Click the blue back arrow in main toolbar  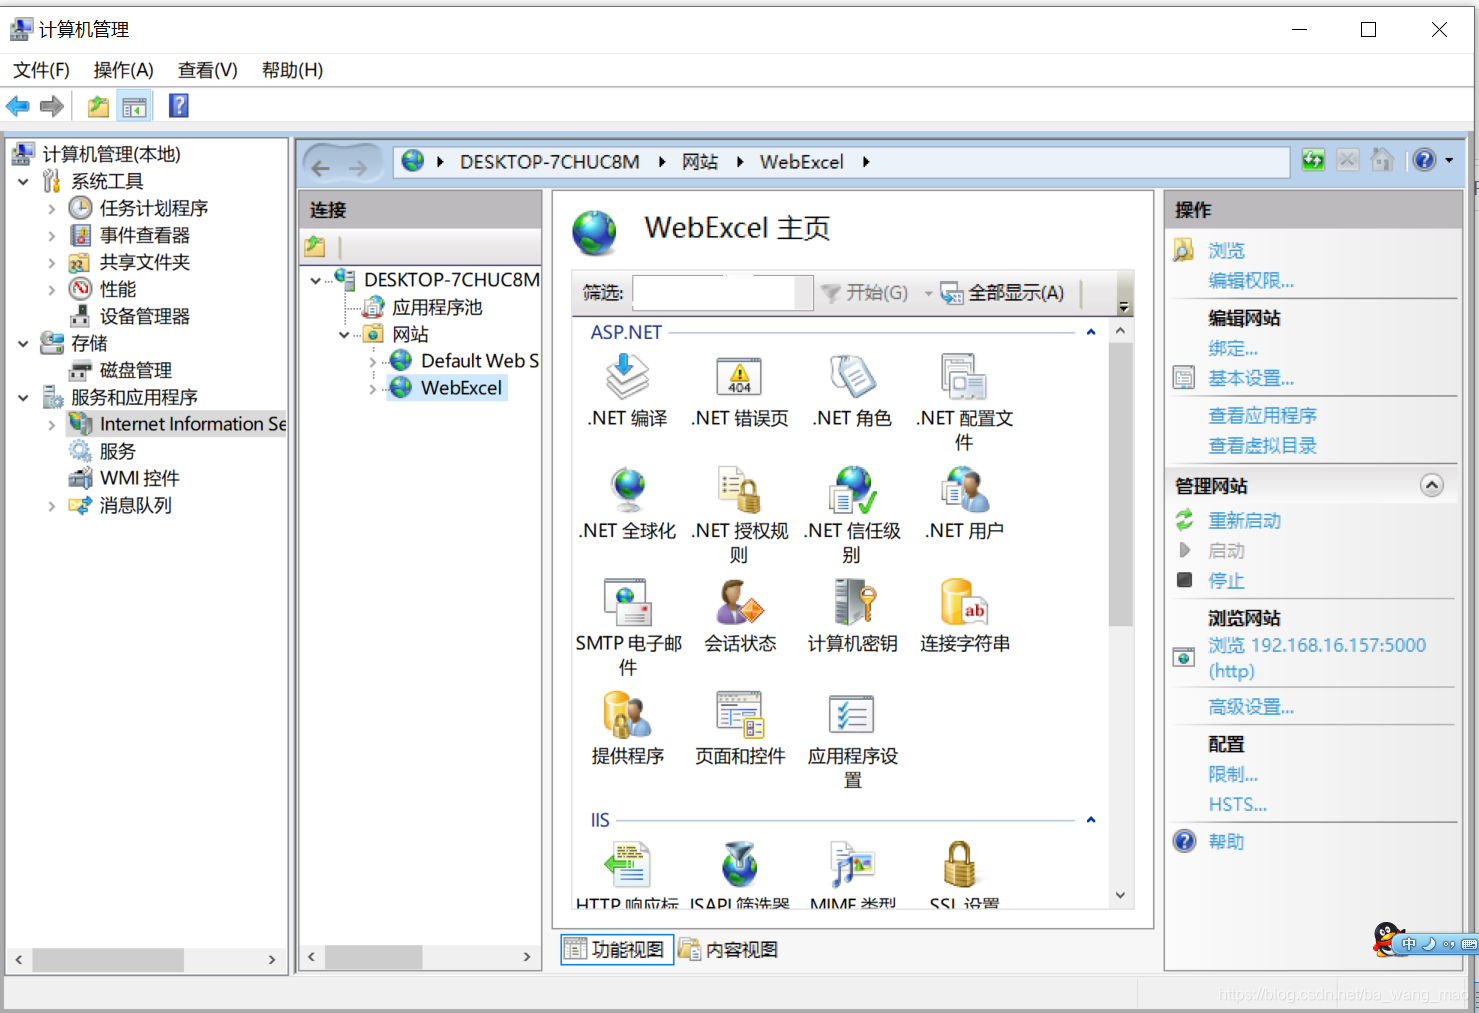[18, 106]
